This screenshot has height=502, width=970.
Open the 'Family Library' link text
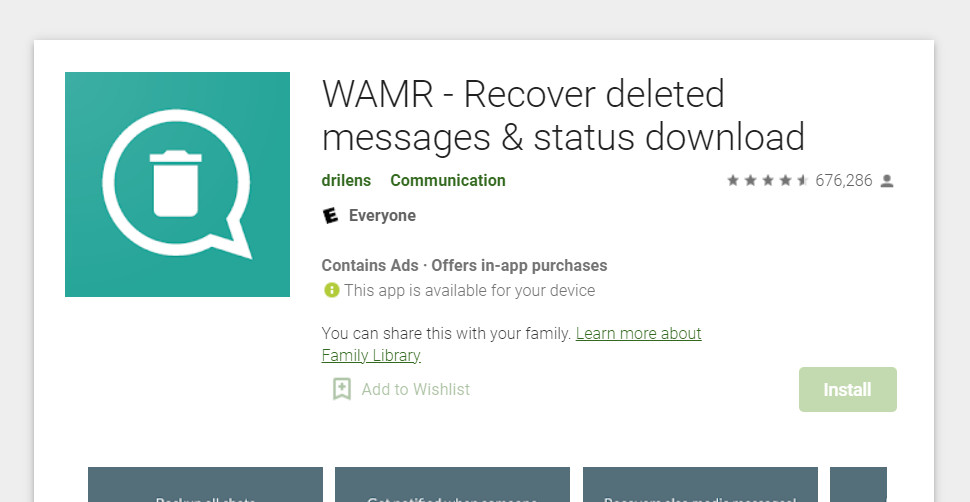[x=371, y=355]
